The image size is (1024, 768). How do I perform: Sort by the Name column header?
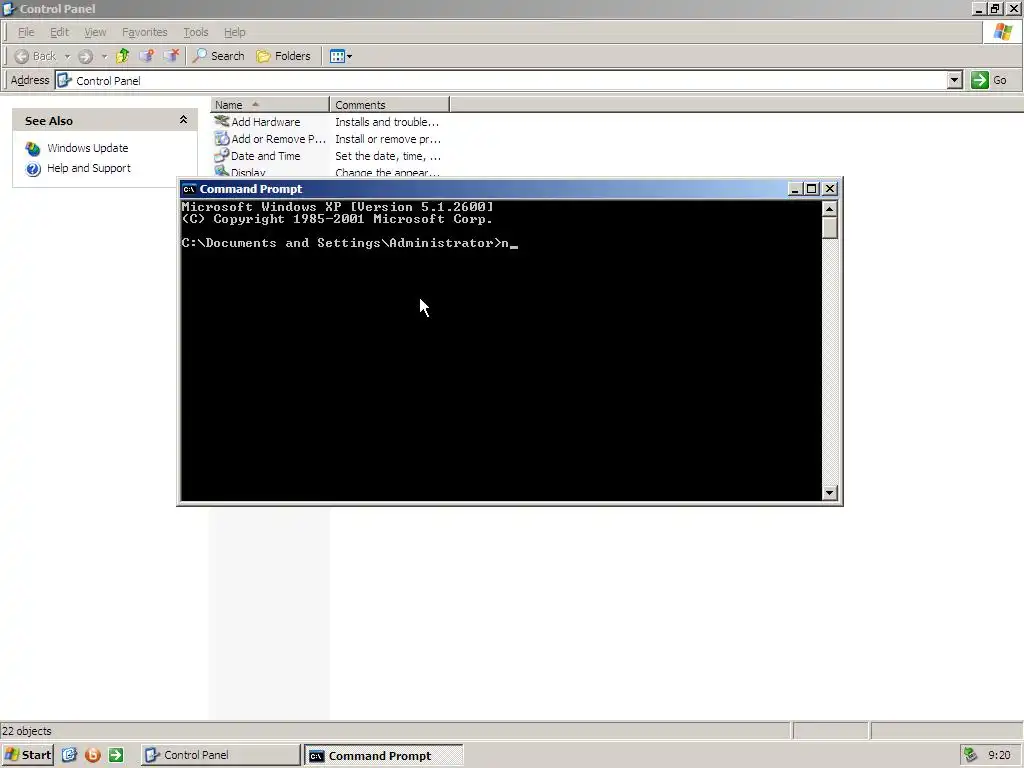tap(270, 104)
